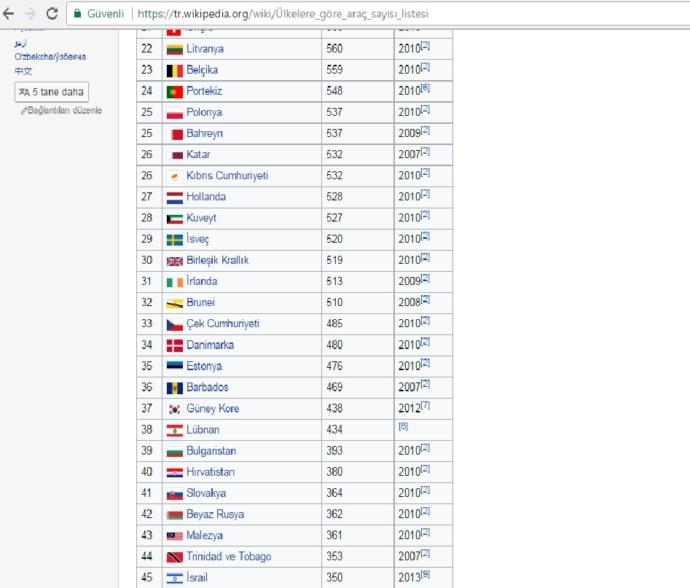Image resolution: width=690 pixels, height=588 pixels.
Task: Open the İsveç article link
Action: click(198, 239)
